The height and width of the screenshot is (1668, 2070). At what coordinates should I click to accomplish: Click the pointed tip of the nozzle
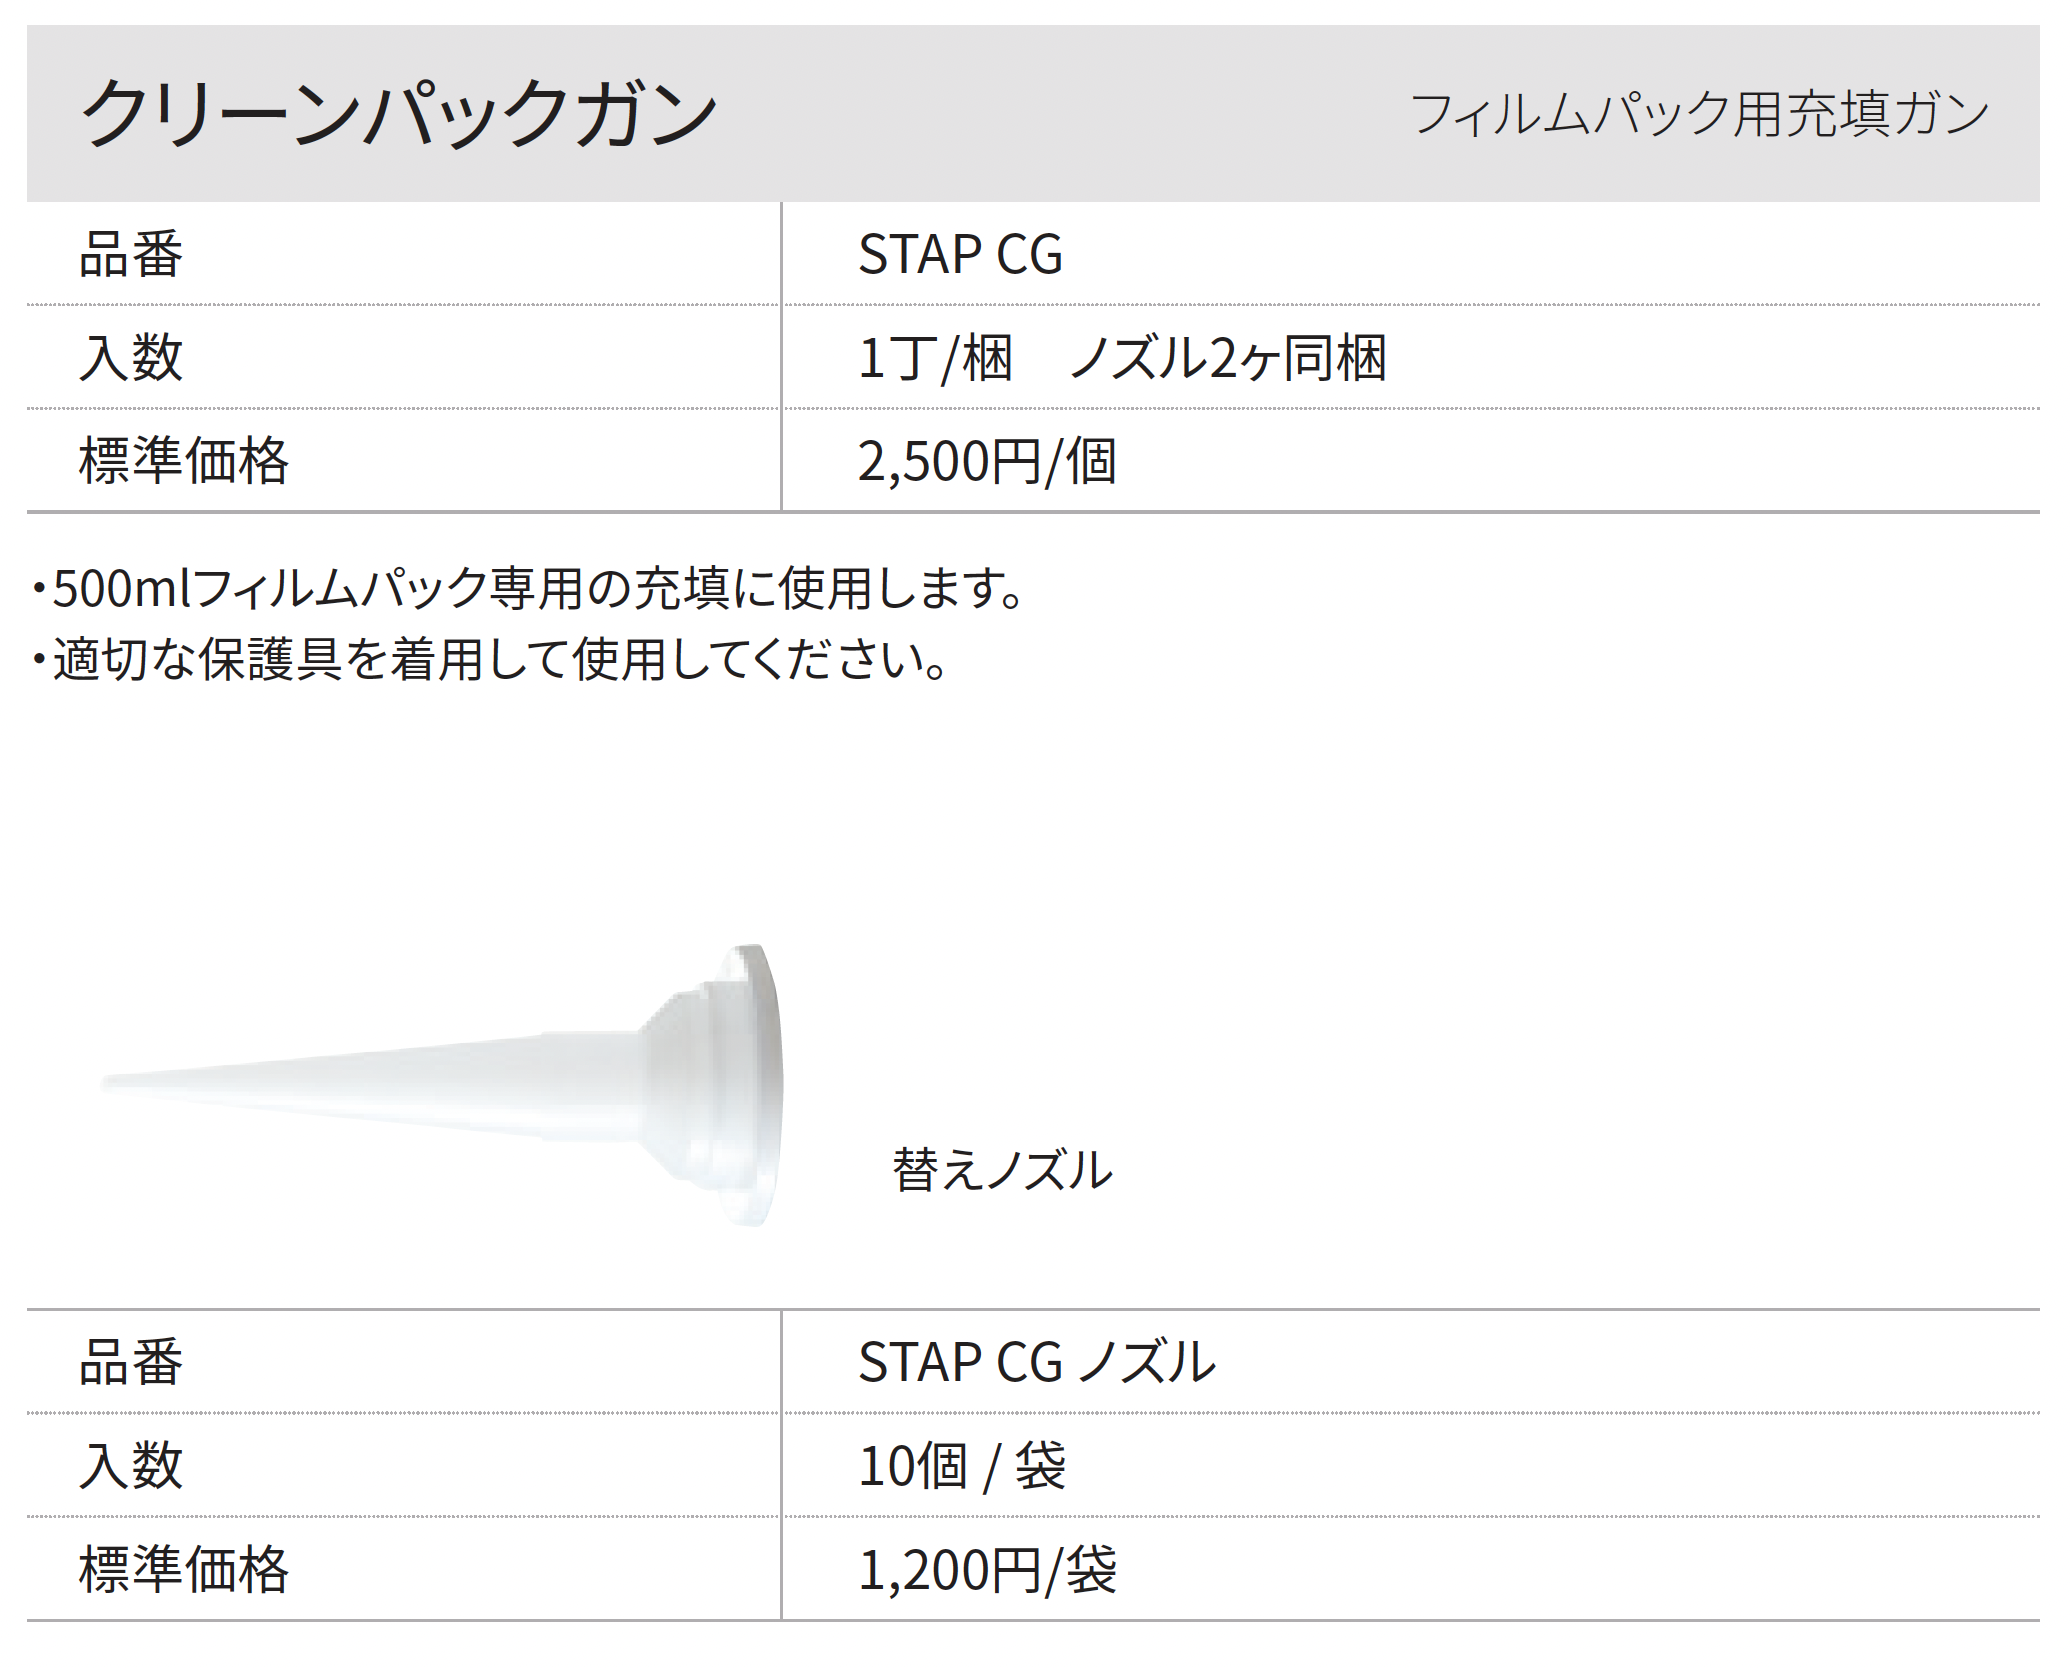(x=112, y=1082)
